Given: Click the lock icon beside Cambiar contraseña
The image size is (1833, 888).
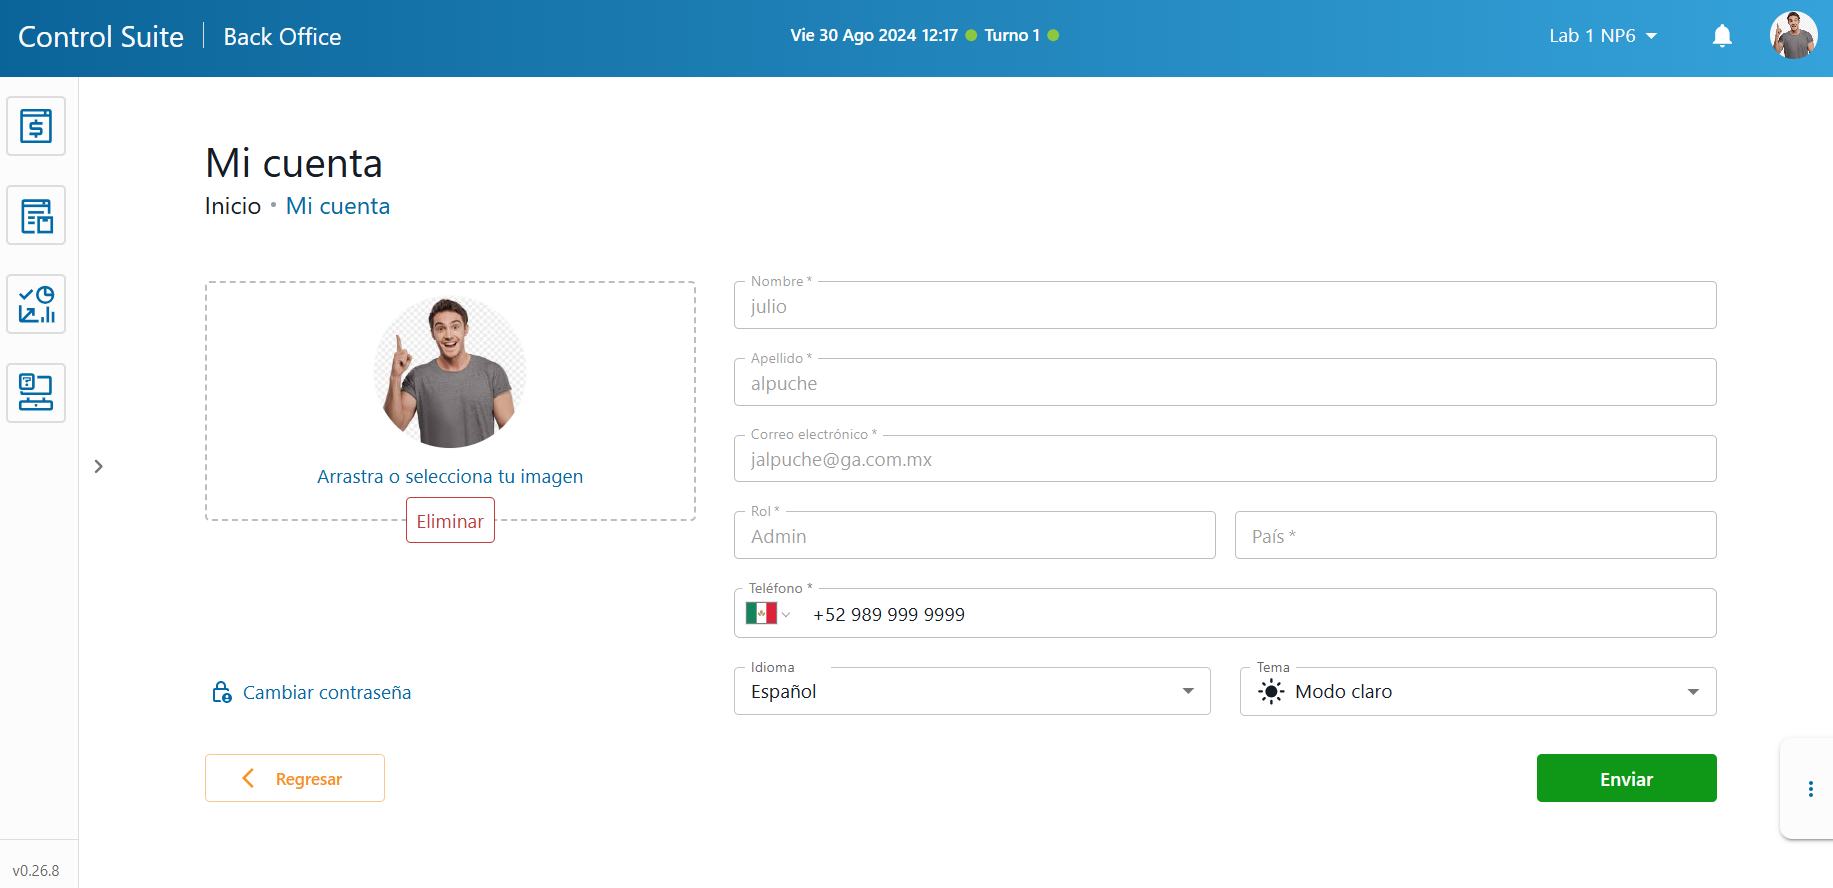Looking at the screenshot, I should click(221, 692).
